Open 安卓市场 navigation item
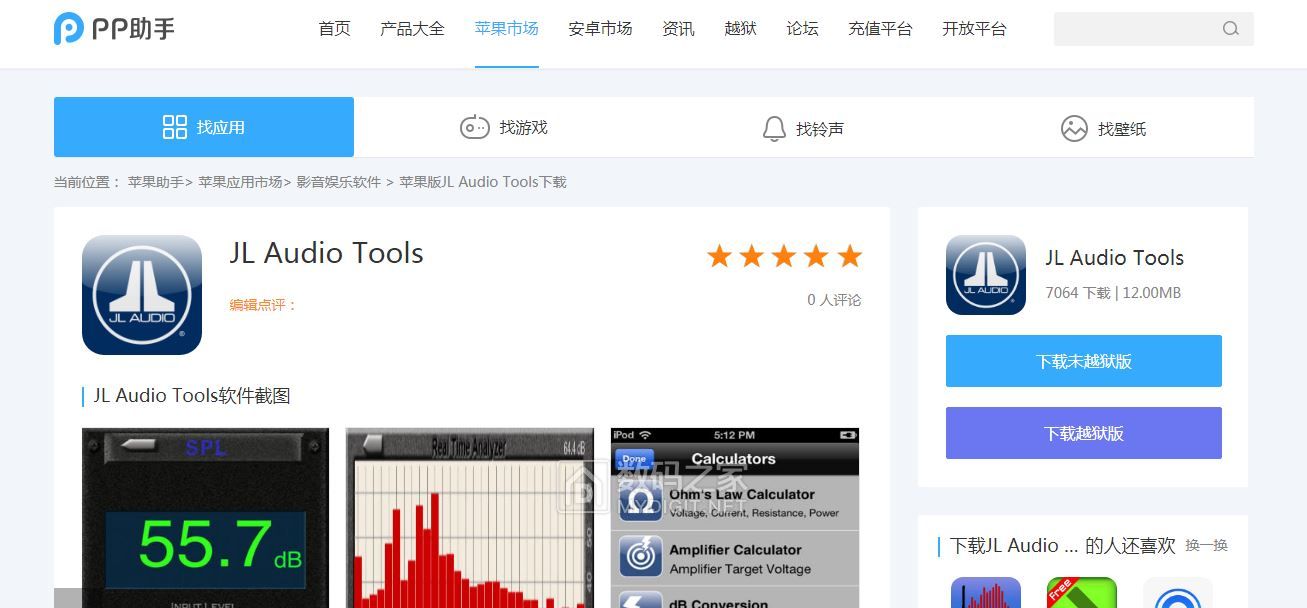Image resolution: width=1307 pixels, height=608 pixels. click(600, 29)
